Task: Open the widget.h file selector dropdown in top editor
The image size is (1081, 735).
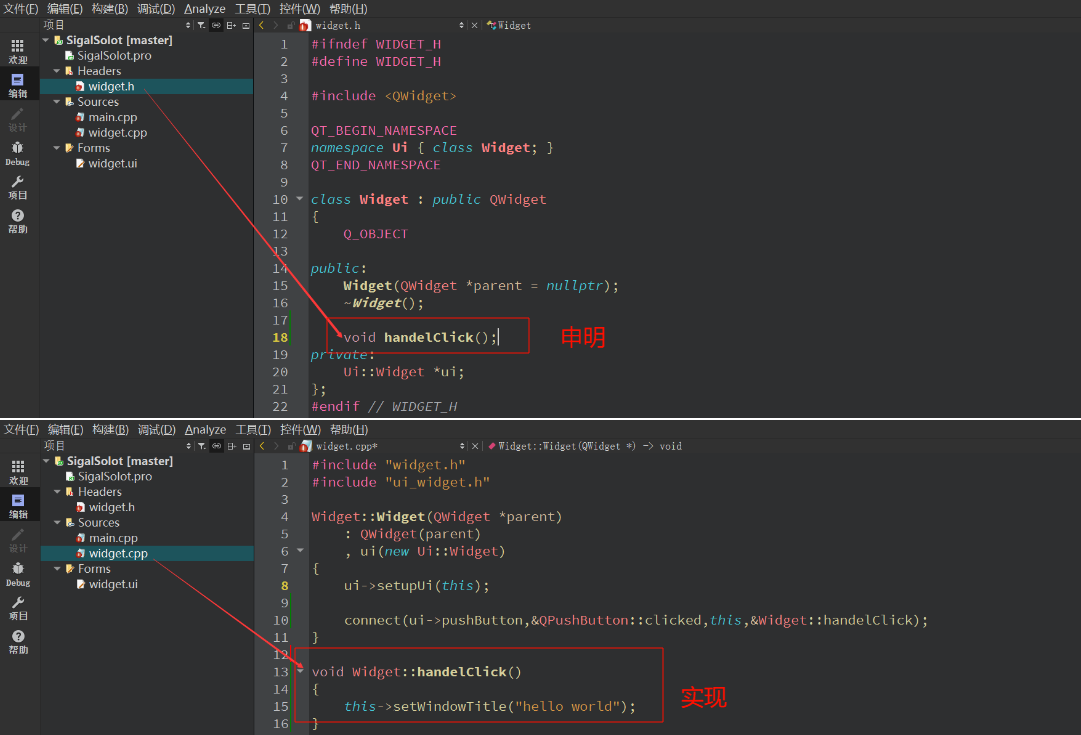Action: pos(461,25)
